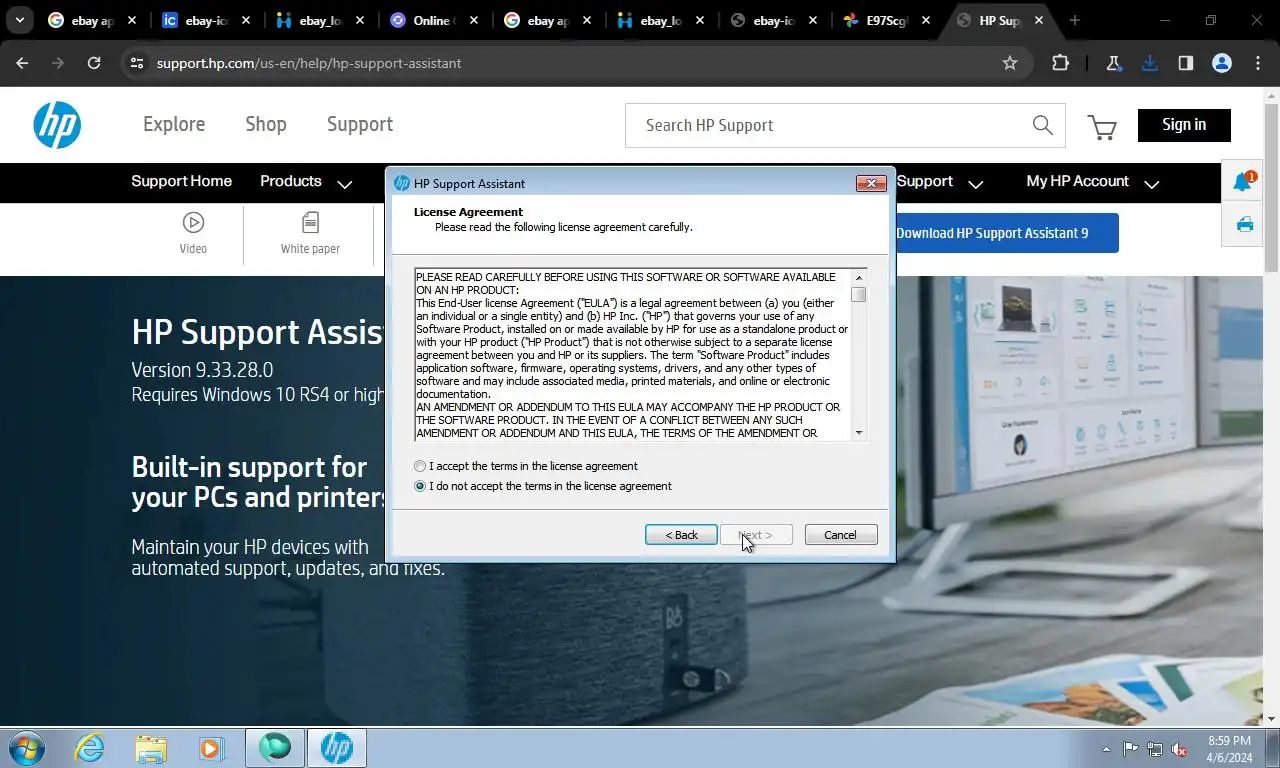Open Chrome profile avatar icon
The height and width of the screenshot is (768, 1280).
tap(1221, 63)
